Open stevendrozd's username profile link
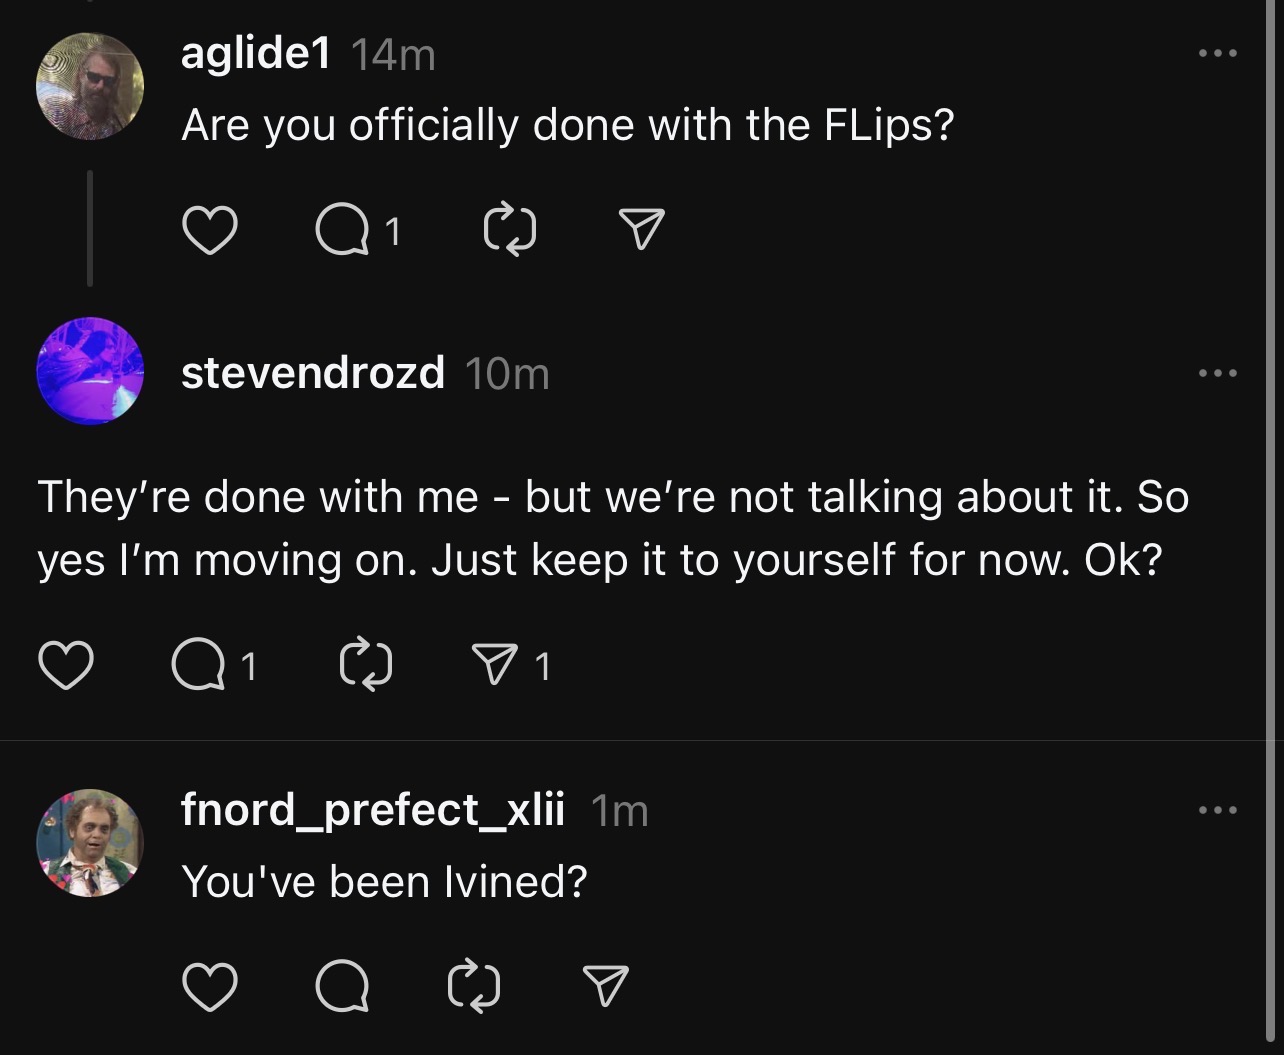 pyautogui.click(x=312, y=373)
